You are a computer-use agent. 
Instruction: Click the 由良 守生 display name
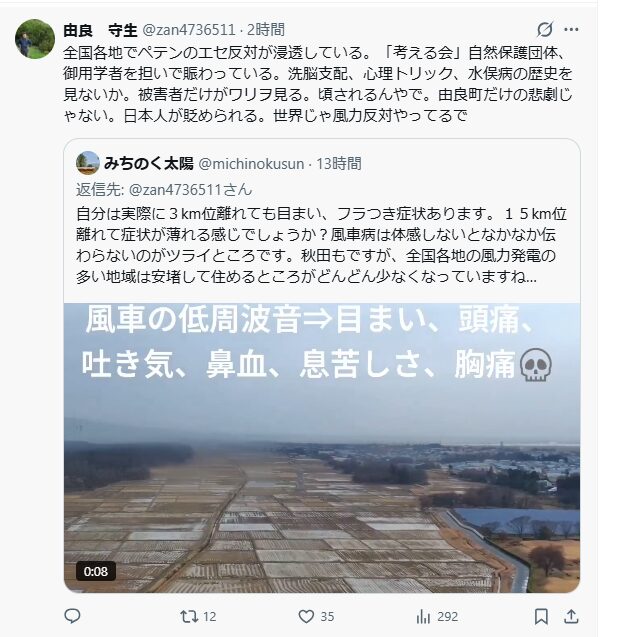pos(100,30)
